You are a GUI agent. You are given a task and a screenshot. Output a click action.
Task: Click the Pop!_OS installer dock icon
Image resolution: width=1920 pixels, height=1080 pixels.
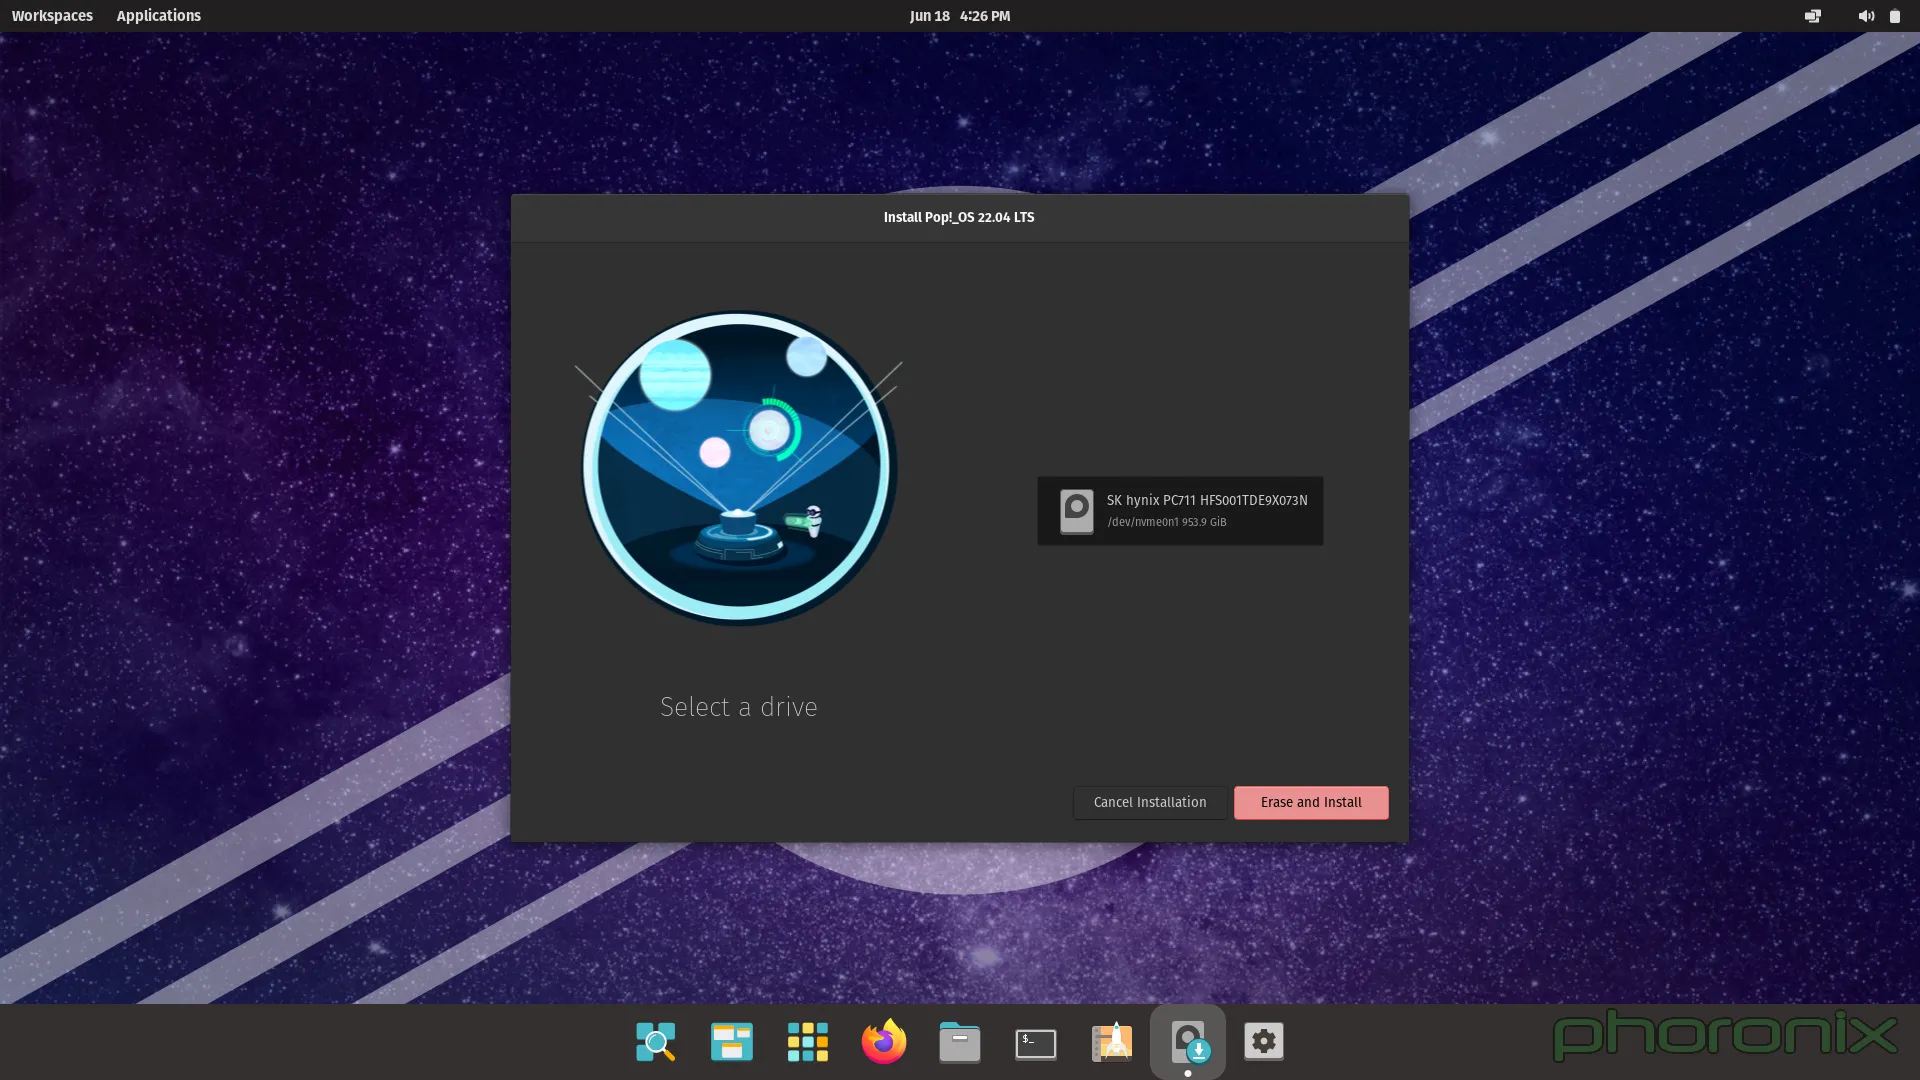(1188, 1042)
